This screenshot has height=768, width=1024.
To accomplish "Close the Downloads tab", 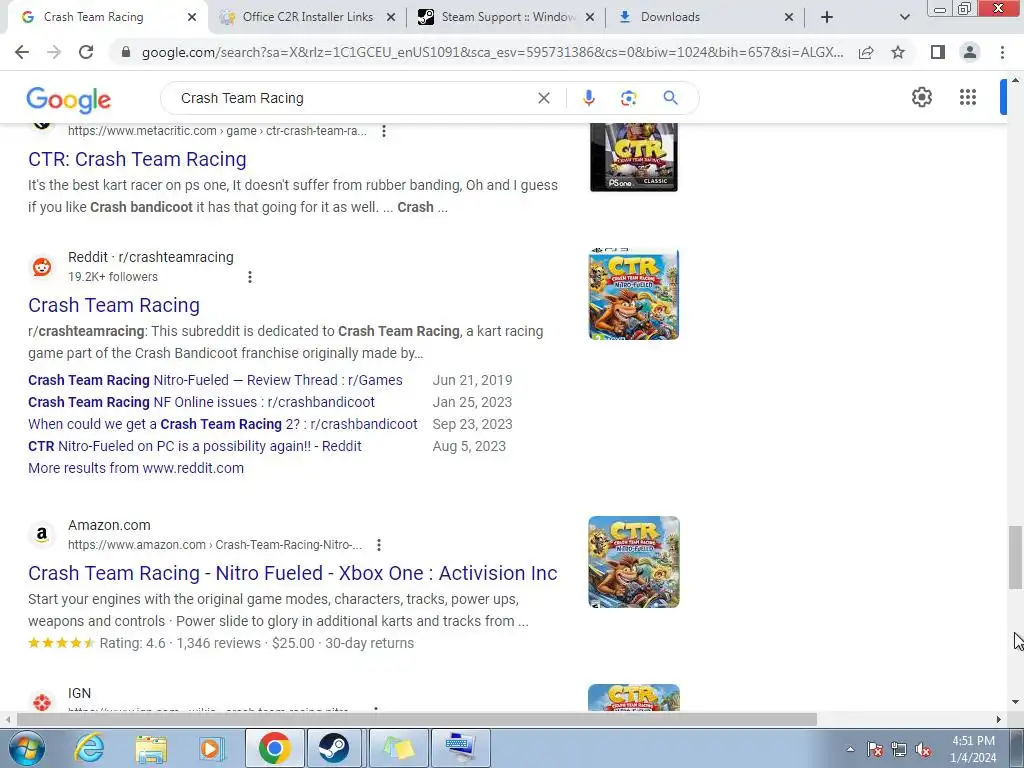I will 789,18.
